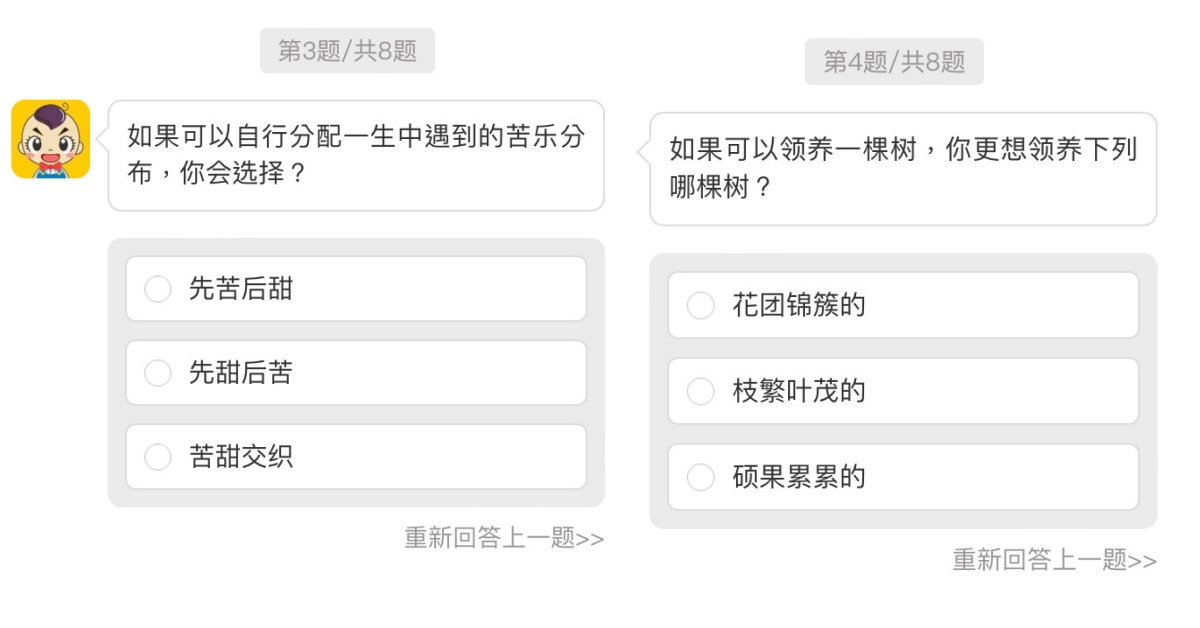Click the cartoon avatar icon
The width and height of the screenshot is (1200, 628).
coord(50,139)
